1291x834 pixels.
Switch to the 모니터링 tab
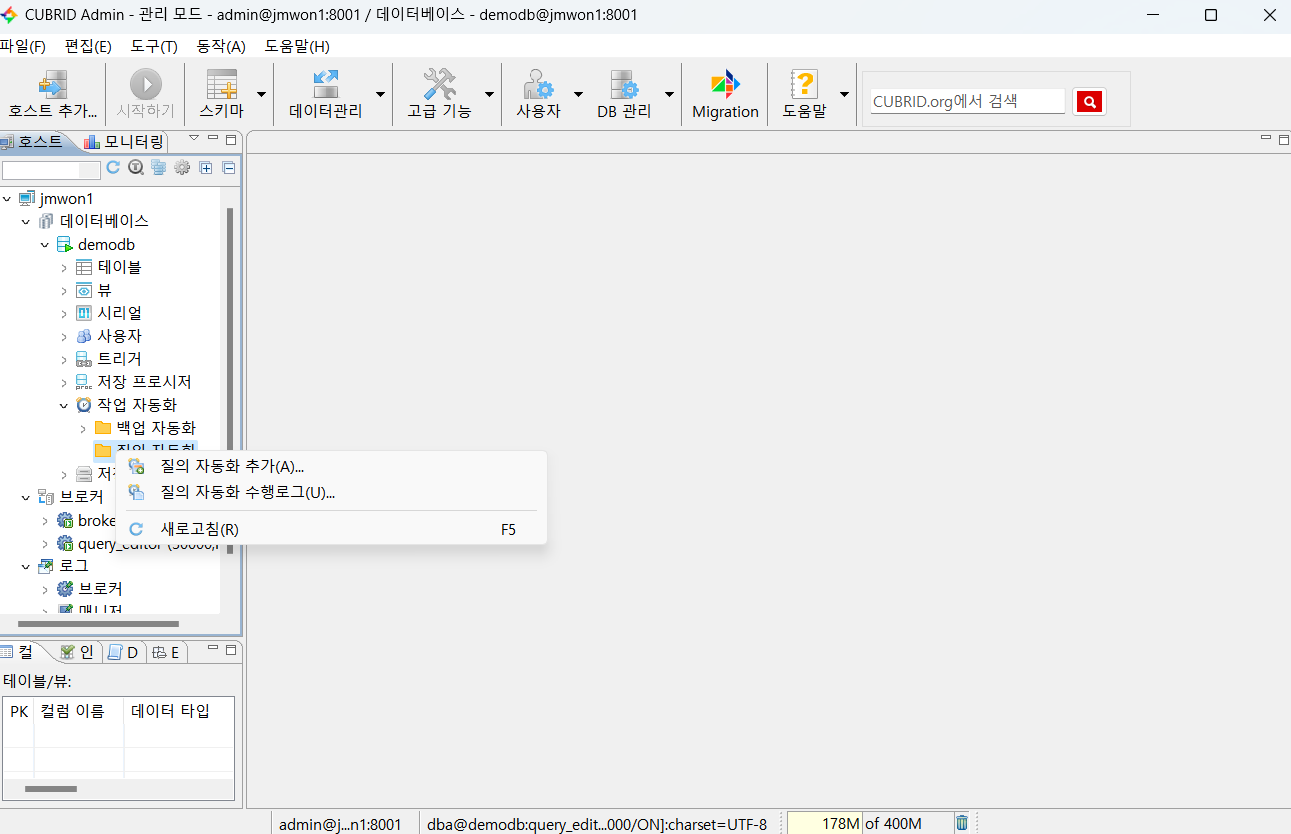pos(125,142)
